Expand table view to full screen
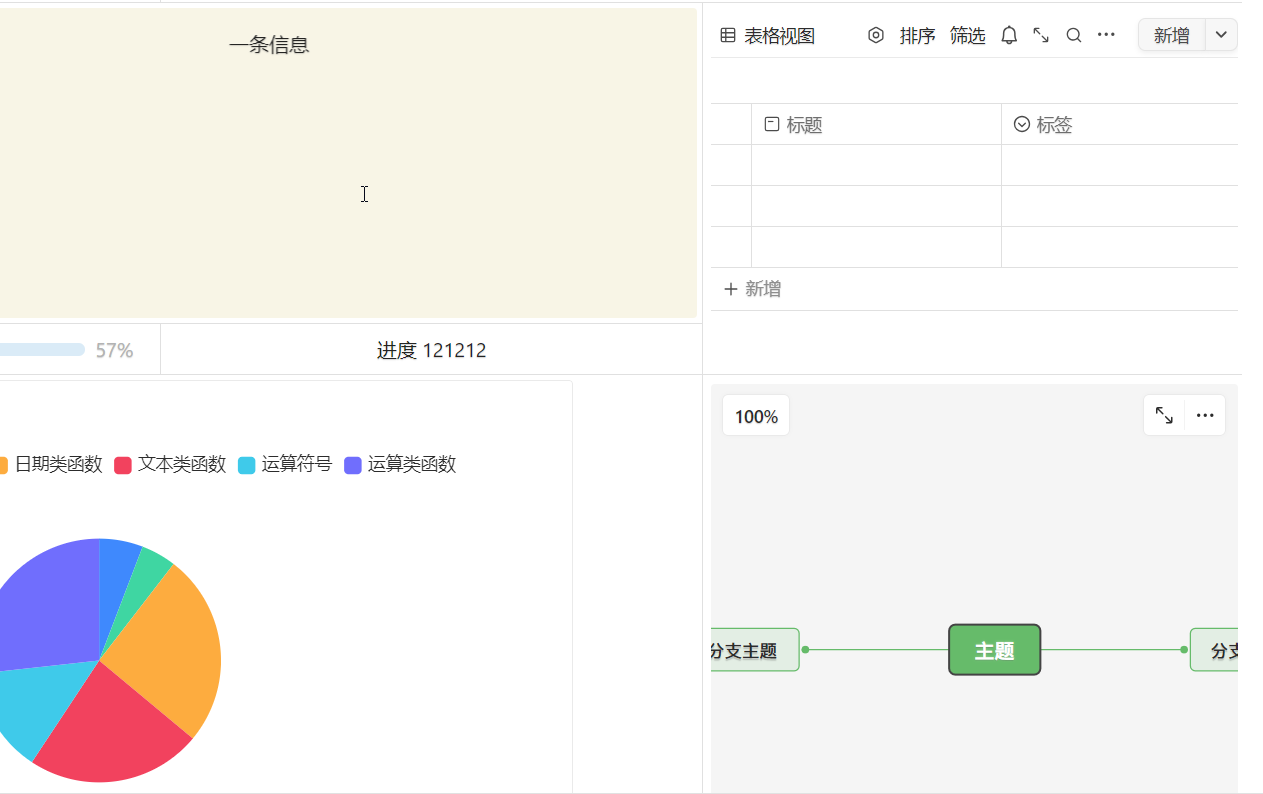The width and height of the screenshot is (1263, 794). point(1041,35)
